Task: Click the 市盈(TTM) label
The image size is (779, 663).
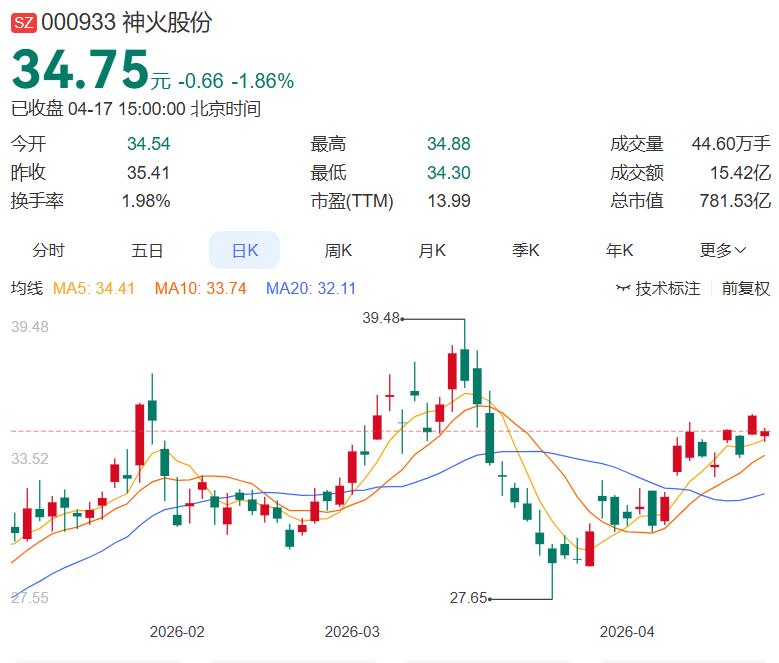Action: (352, 201)
